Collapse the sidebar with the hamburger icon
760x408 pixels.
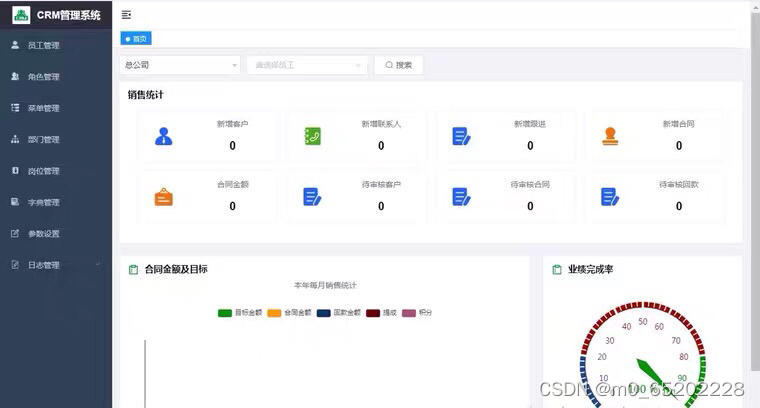click(126, 15)
